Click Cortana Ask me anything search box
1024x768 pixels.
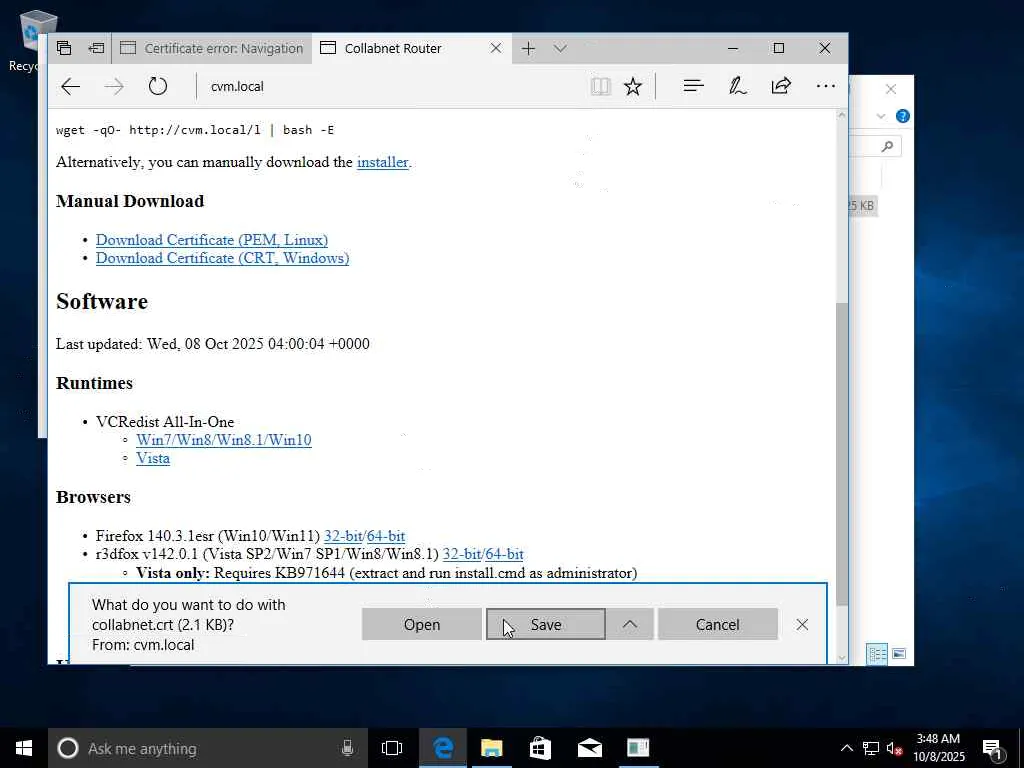(209, 748)
